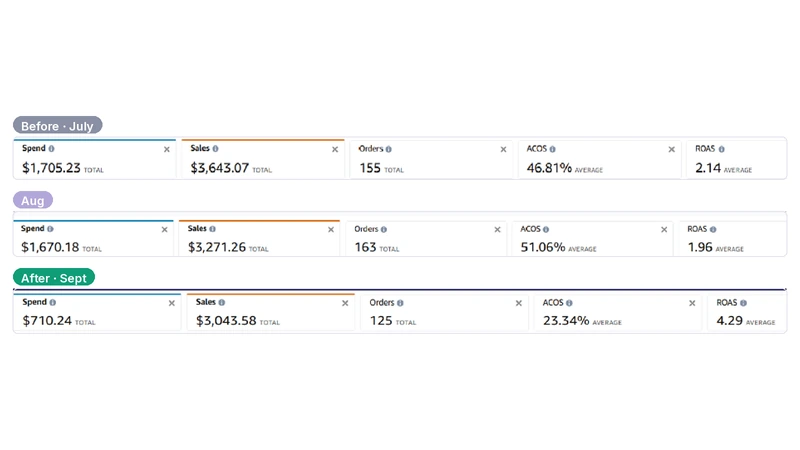This screenshot has width=800, height=450.
Task: Close the Orders 125 metric card
Action: [x=519, y=303]
